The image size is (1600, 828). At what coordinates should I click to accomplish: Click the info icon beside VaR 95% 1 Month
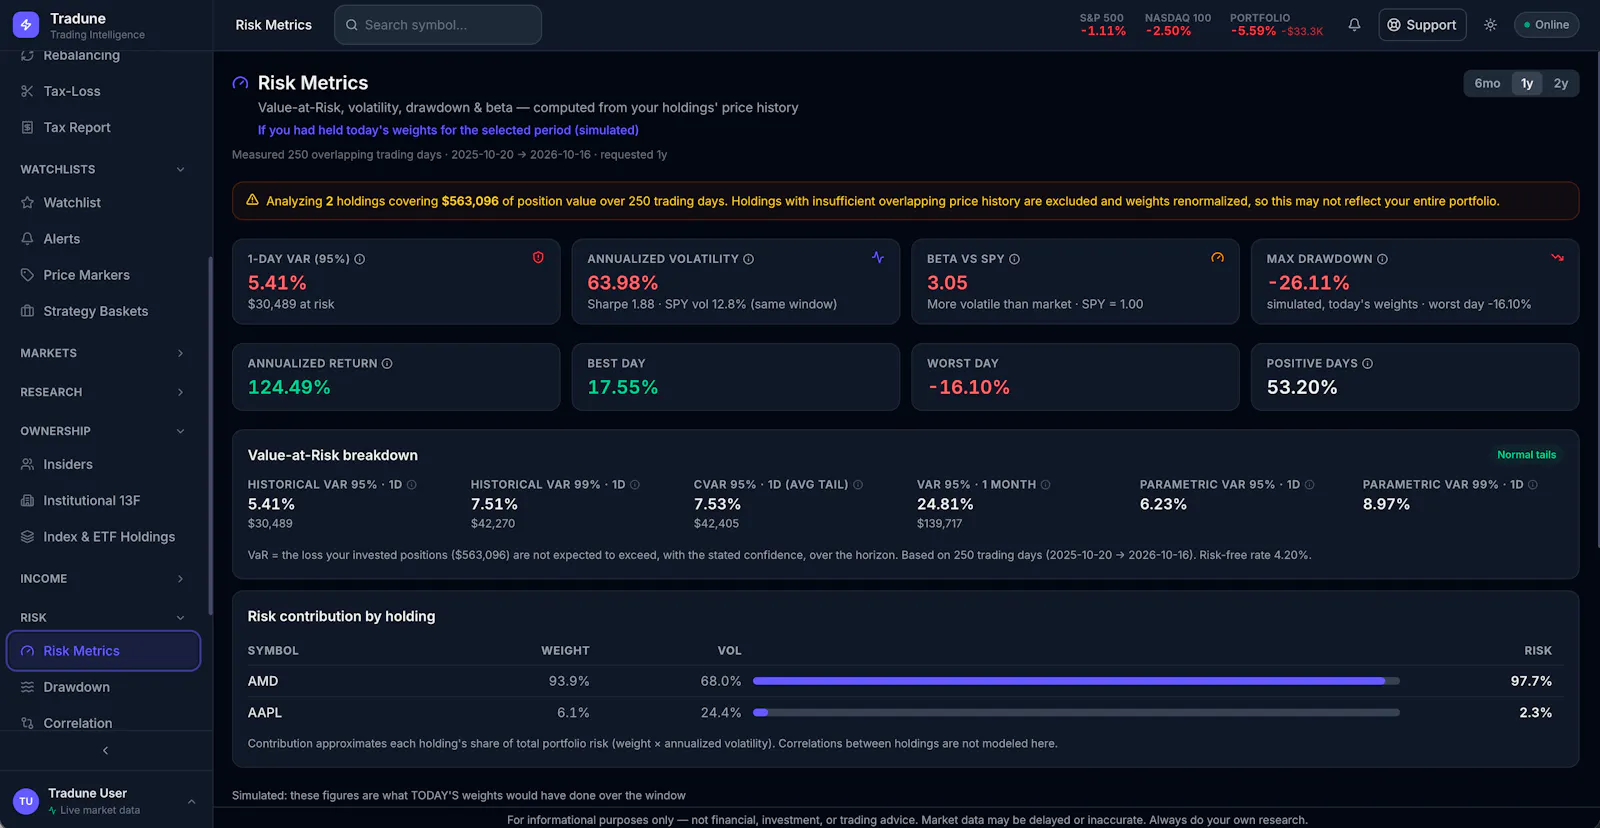pos(1046,485)
